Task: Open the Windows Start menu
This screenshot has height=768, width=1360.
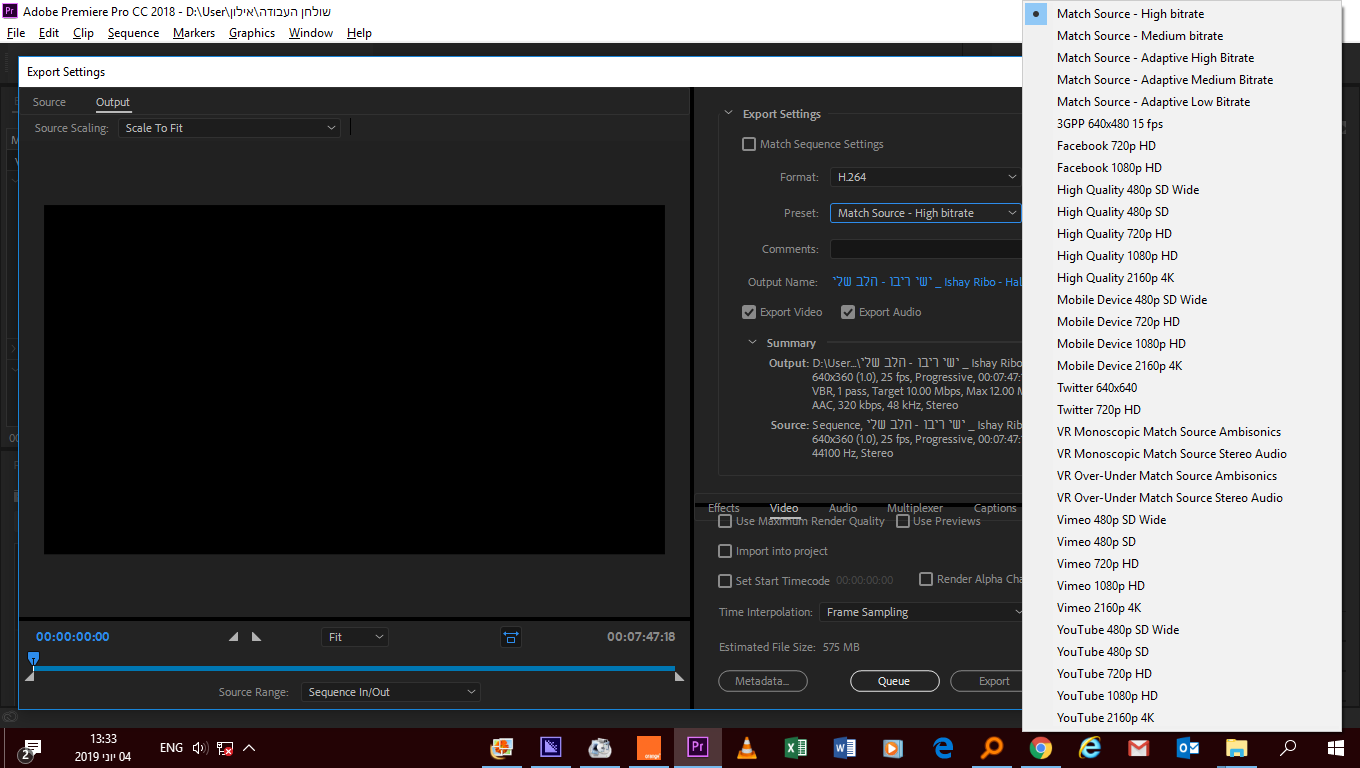Action: (1335, 747)
